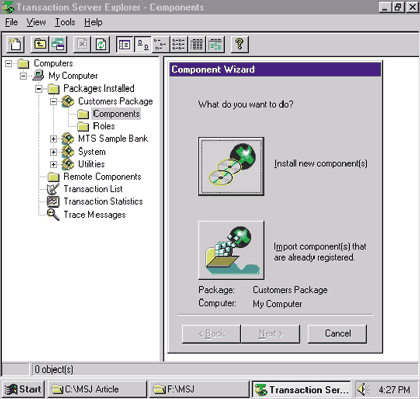Expand the MTS Sample Bank package

(x=53, y=139)
